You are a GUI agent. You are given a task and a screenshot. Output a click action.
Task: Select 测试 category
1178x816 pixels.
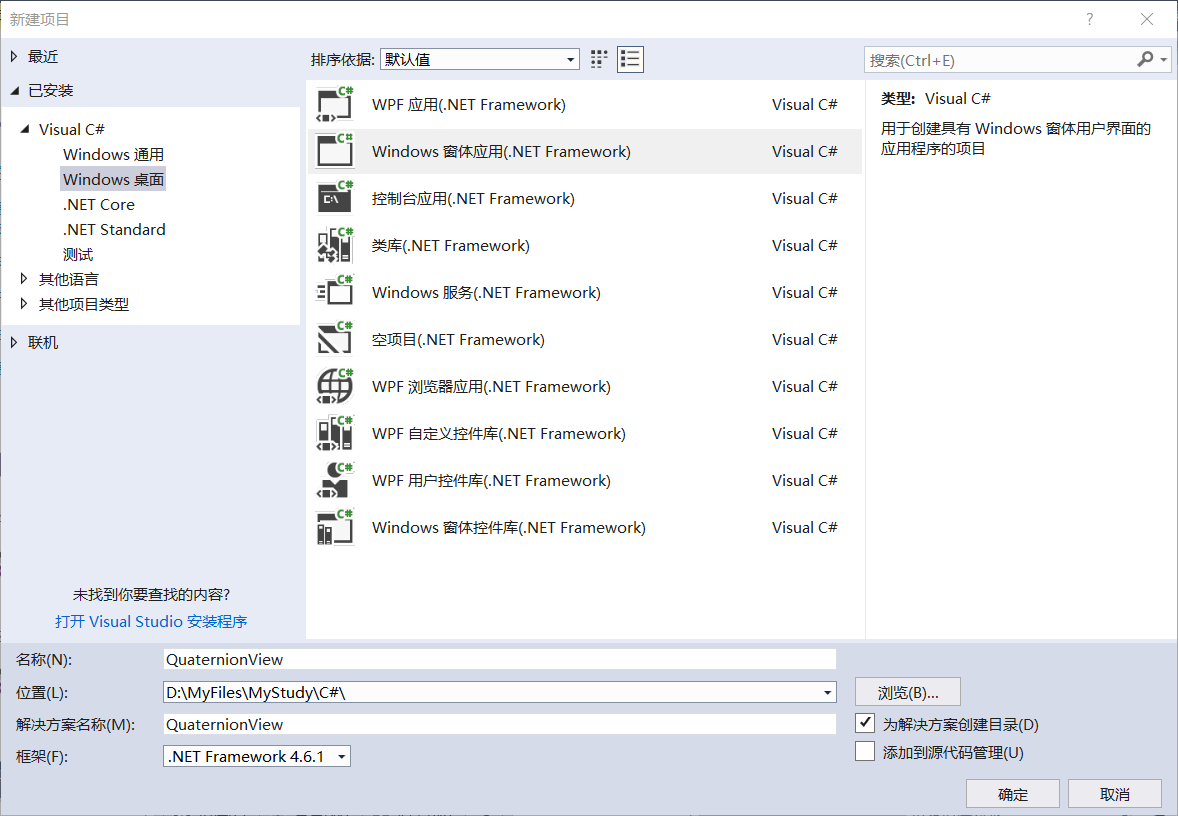pyautogui.click(x=78, y=254)
